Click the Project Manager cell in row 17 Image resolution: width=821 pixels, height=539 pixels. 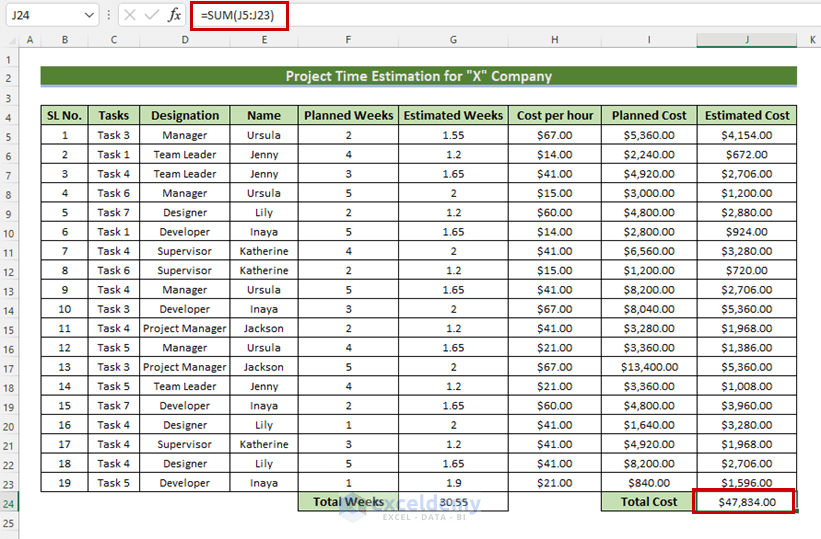[x=185, y=367]
